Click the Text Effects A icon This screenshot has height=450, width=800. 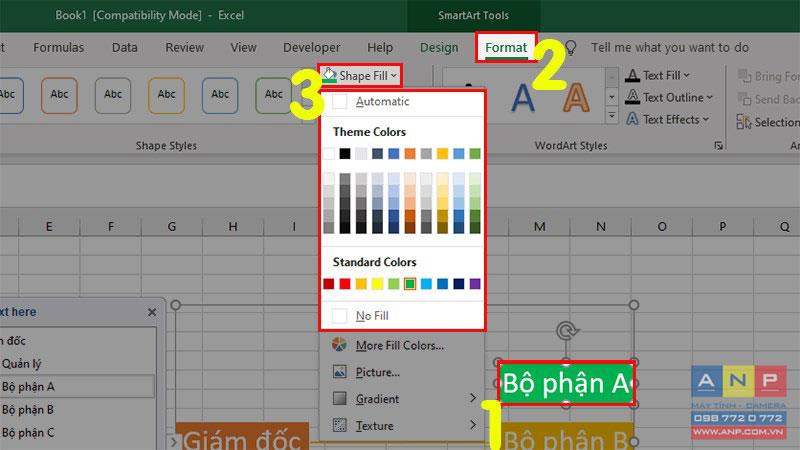pos(632,119)
